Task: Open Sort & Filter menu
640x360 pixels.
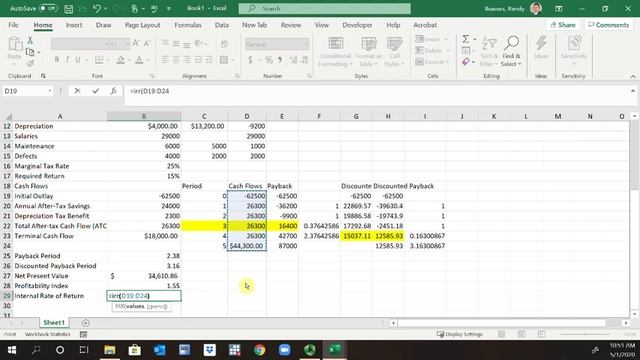Action: 489,52
